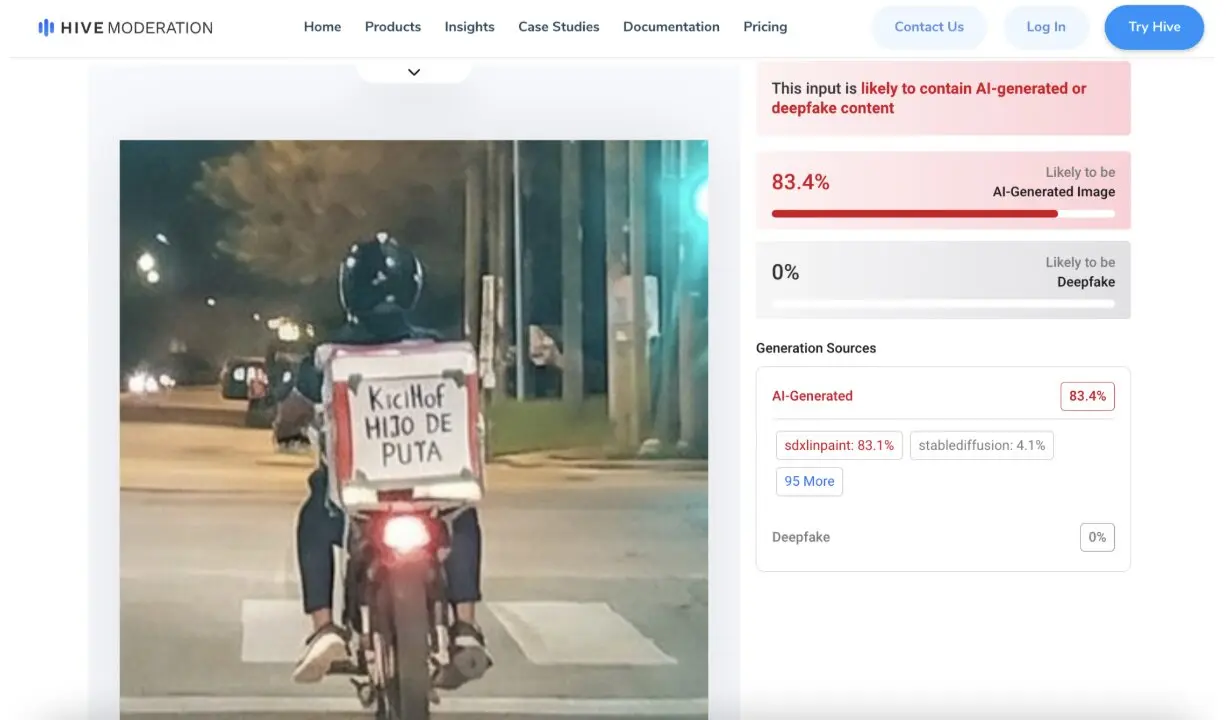
Task: Go to the Insights page
Action: 469,27
